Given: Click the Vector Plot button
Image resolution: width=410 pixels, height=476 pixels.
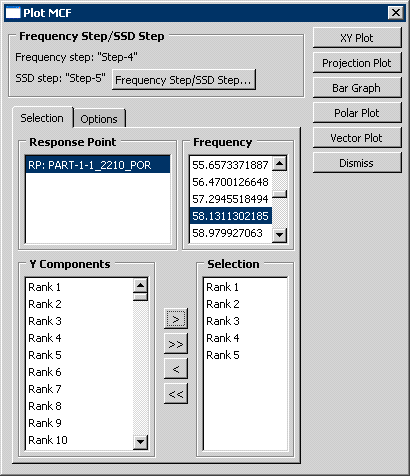Looking at the screenshot, I should (x=357, y=138).
